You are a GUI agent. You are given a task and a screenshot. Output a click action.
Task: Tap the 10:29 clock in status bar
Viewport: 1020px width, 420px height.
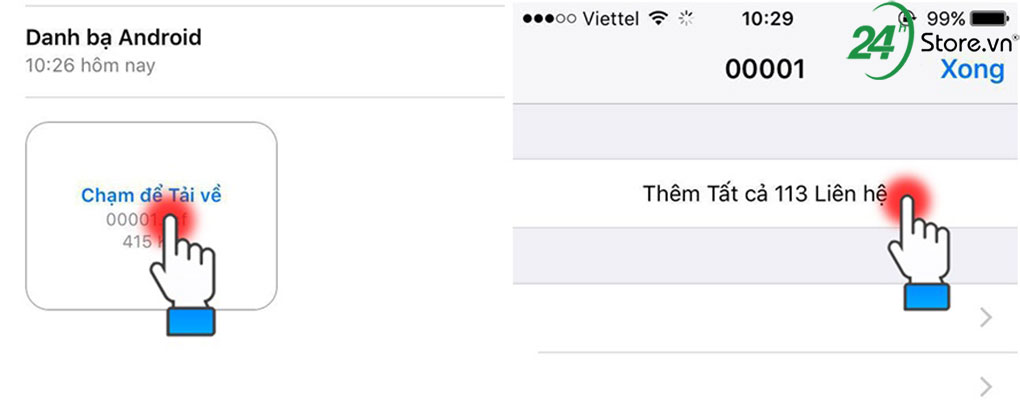pos(766,19)
